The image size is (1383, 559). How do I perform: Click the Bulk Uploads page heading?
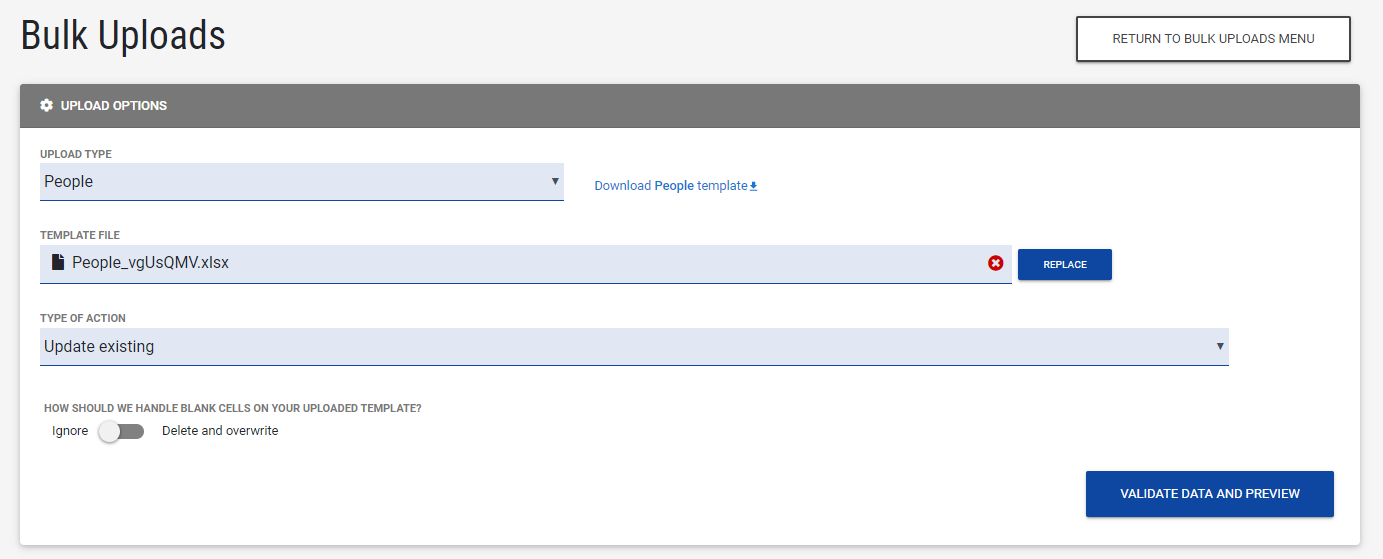123,36
